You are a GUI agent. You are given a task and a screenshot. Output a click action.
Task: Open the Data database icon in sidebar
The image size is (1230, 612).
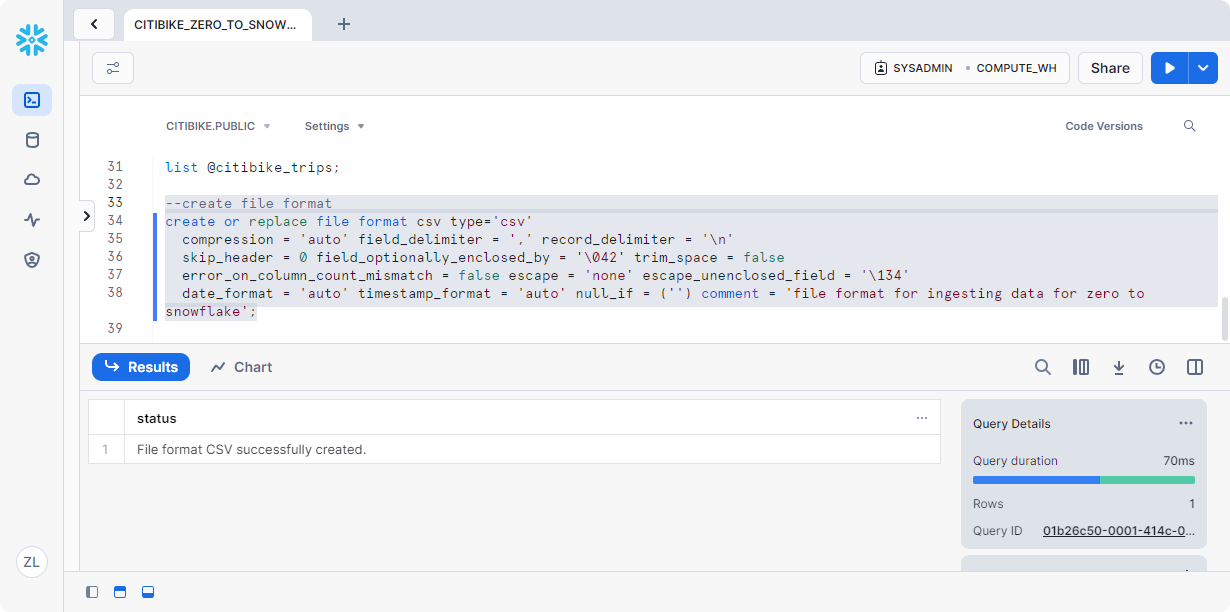pyautogui.click(x=32, y=140)
